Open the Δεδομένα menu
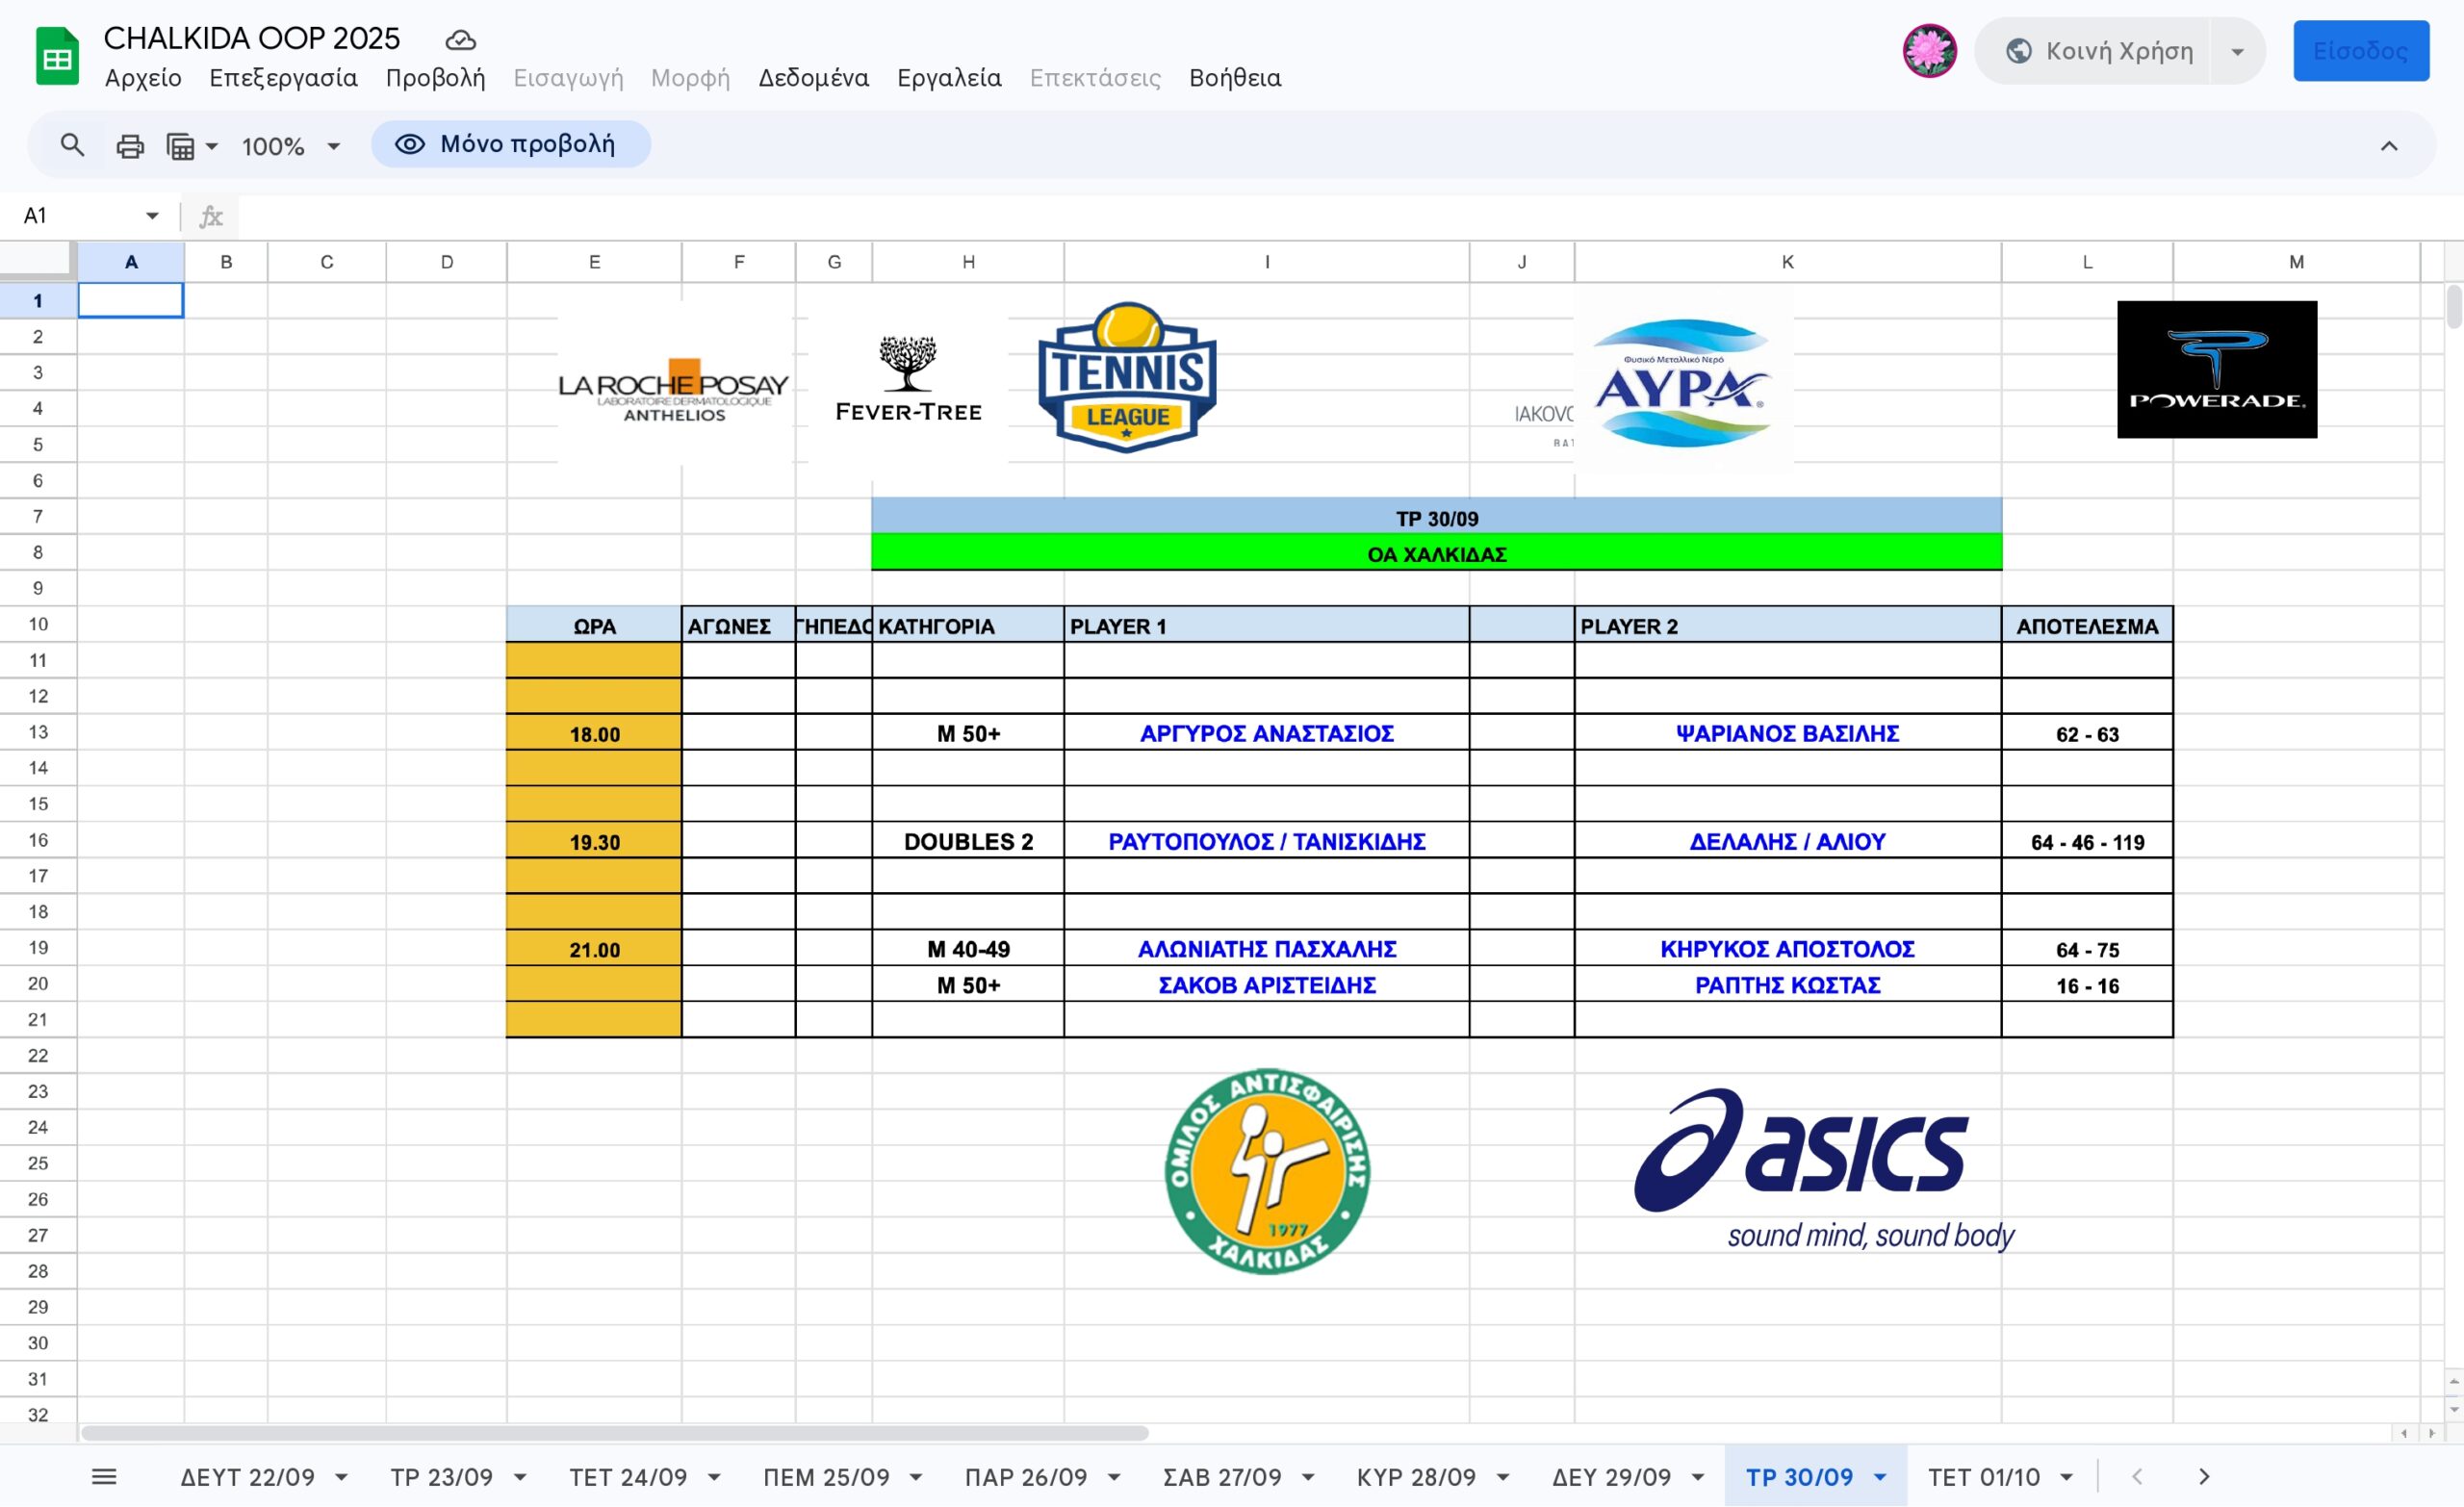The height and width of the screenshot is (1507, 2464). 813,78
